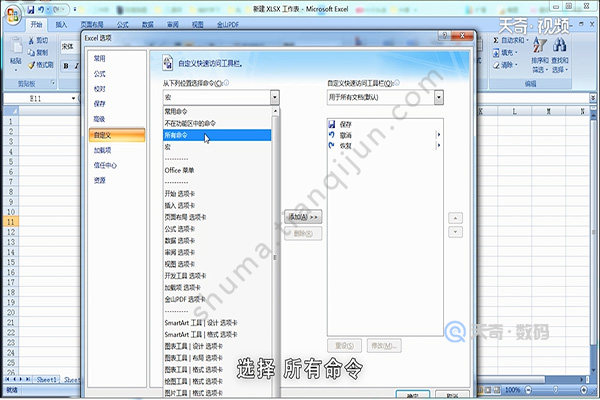Viewport: 600px width, 400px height.
Task: Click the 重设(S) button
Action: pos(344,346)
